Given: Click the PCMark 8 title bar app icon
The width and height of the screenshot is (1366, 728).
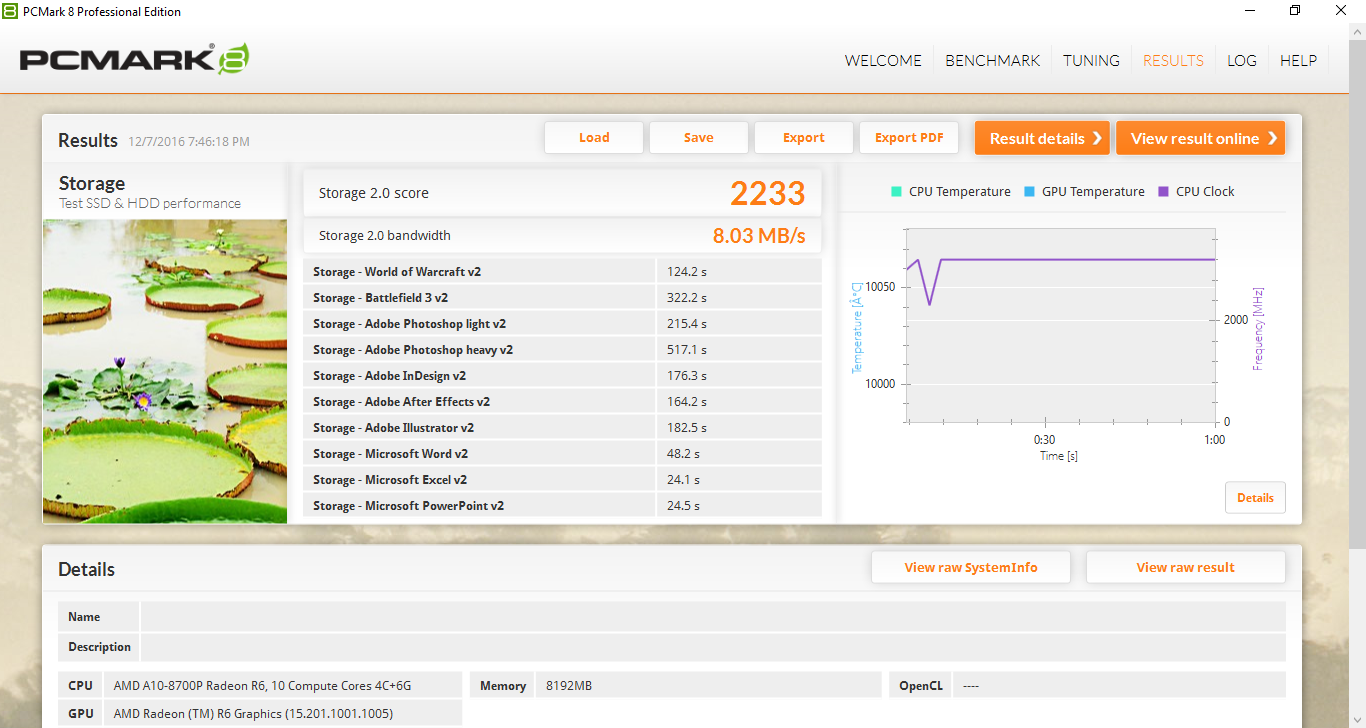Looking at the screenshot, I should 10,11.
